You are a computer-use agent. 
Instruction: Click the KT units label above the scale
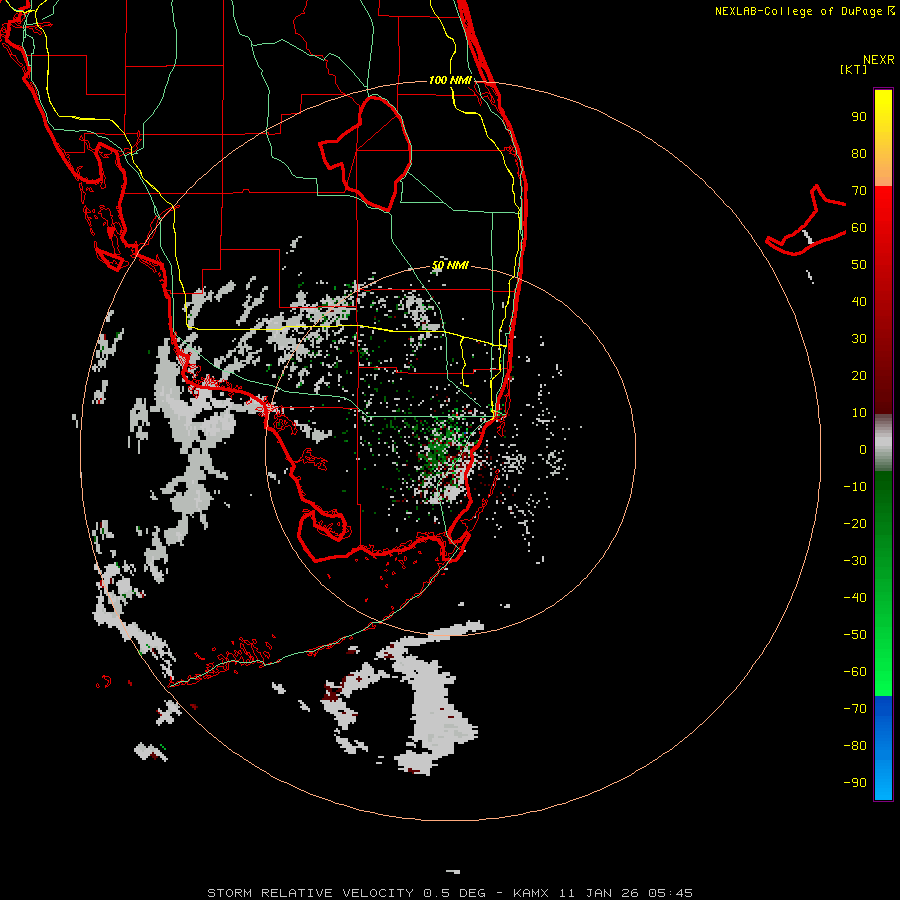click(853, 69)
